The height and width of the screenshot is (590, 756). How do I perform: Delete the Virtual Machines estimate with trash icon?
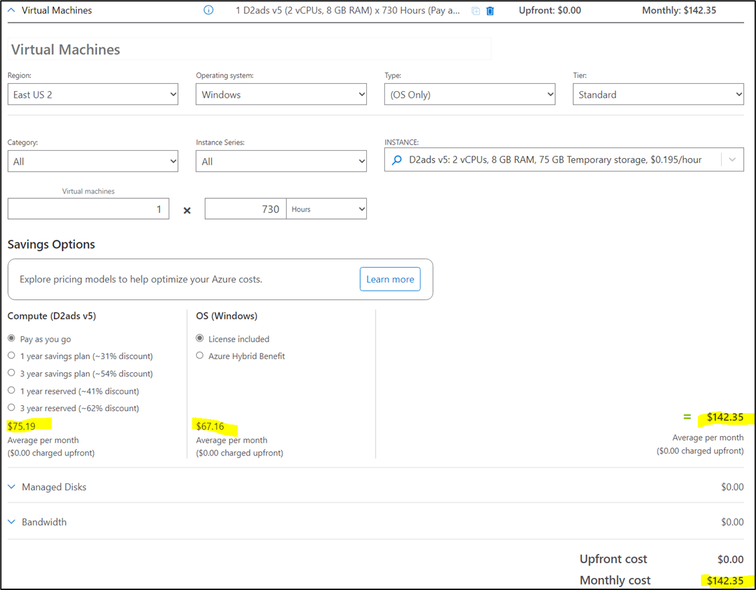tap(490, 11)
